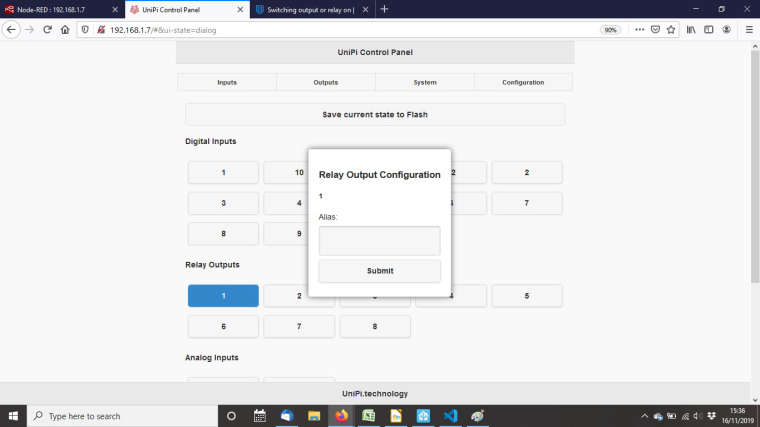The image size is (760, 427).
Task: Bookmark this page with the star
Action: (x=671, y=30)
